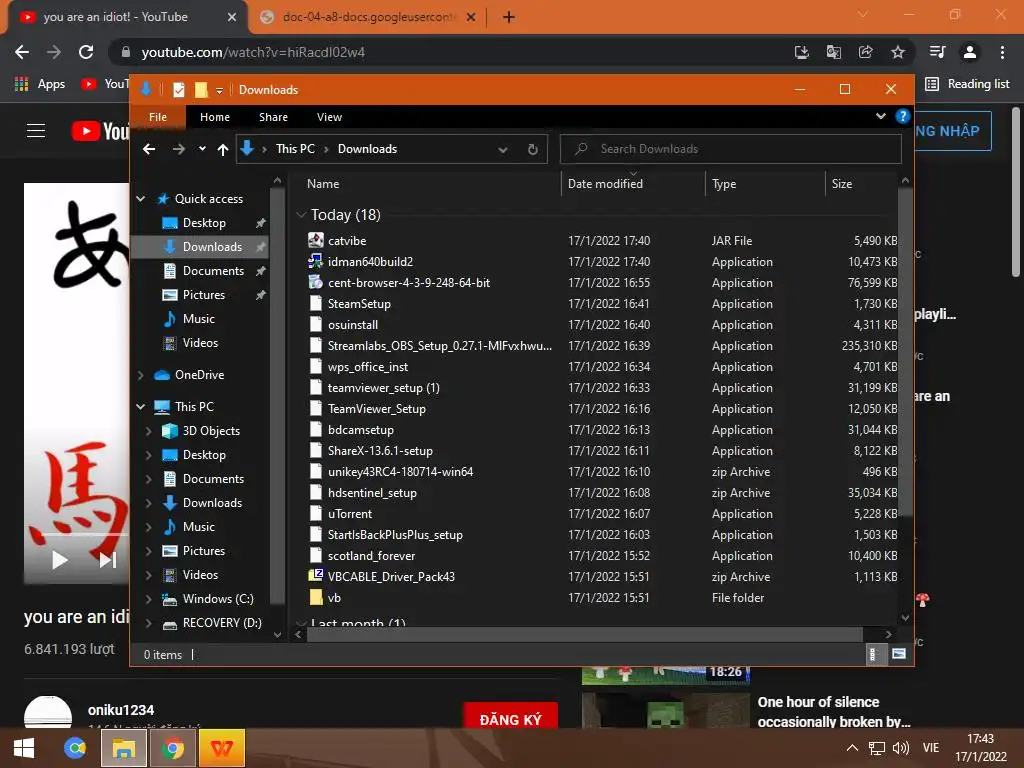1024x768 pixels.
Task: Expand RECOVERY (D:) drive node
Action: point(148,623)
